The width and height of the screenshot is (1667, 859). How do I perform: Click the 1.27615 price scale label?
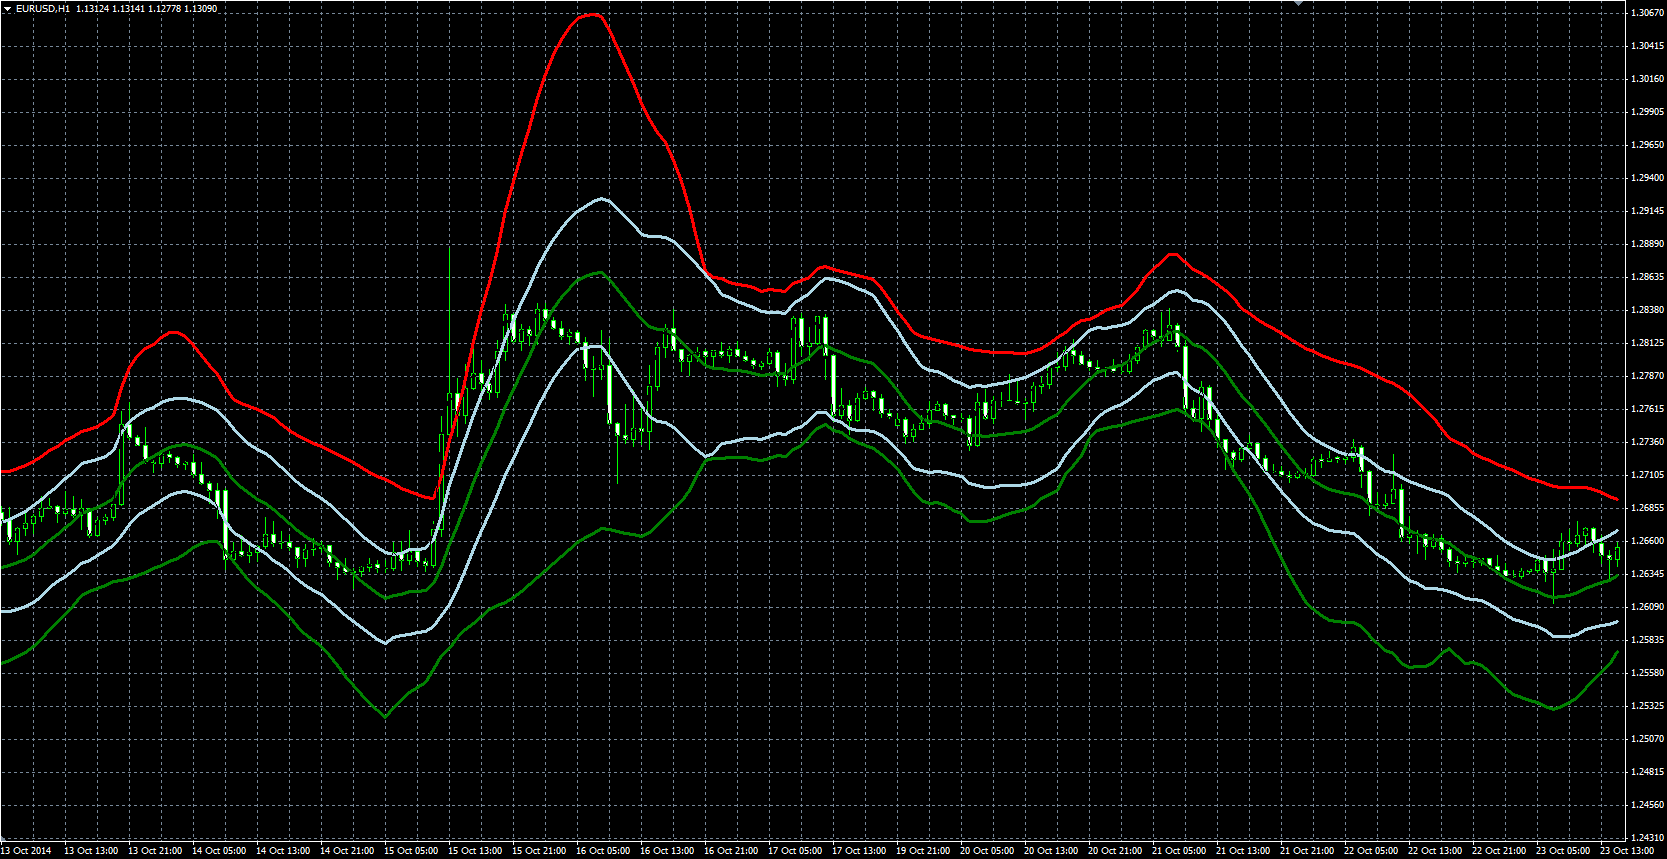pos(1647,409)
